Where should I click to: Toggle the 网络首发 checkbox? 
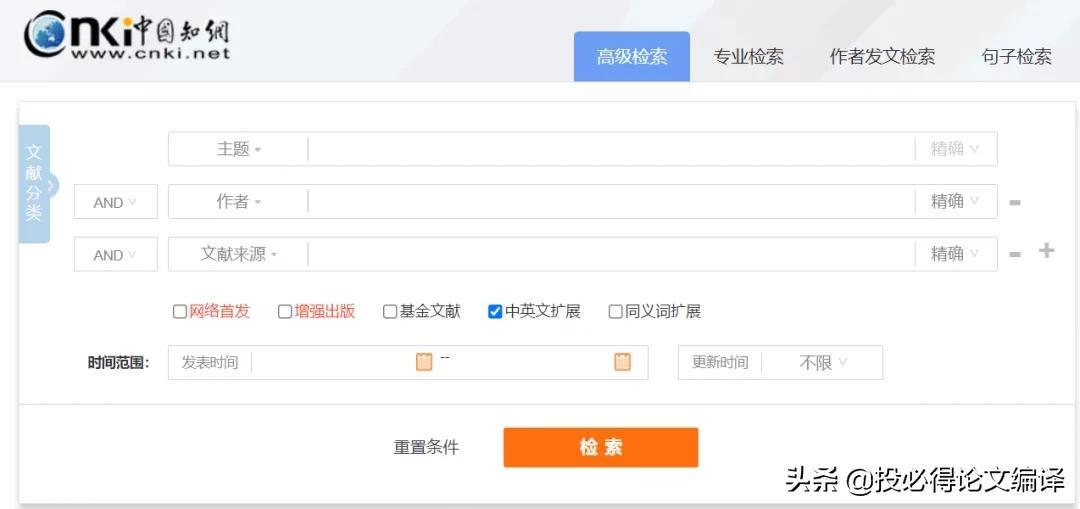pyautogui.click(x=180, y=312)
